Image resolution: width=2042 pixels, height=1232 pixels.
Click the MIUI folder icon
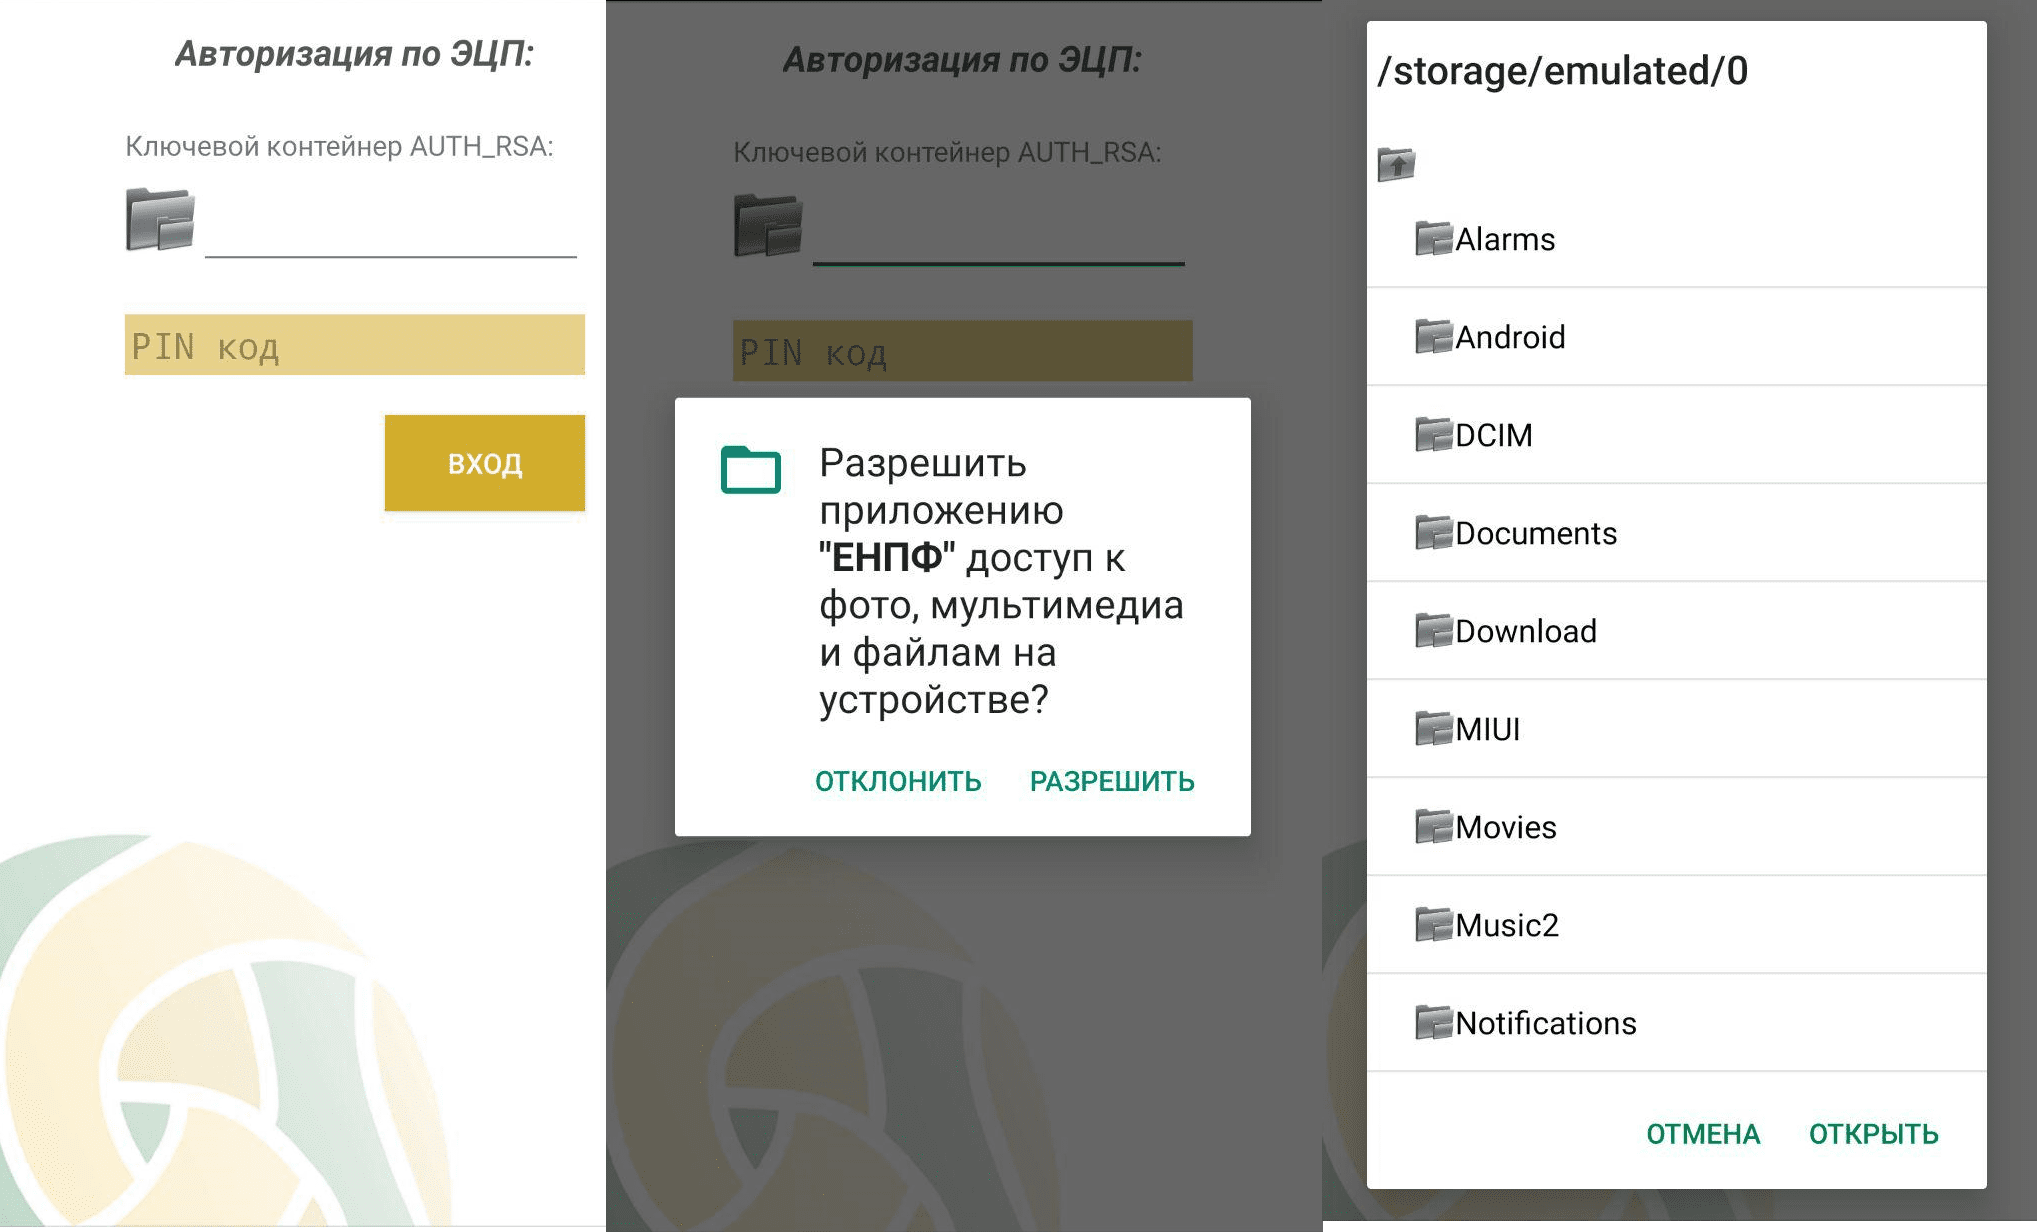pyautogui.click(x=1433, y=729)
